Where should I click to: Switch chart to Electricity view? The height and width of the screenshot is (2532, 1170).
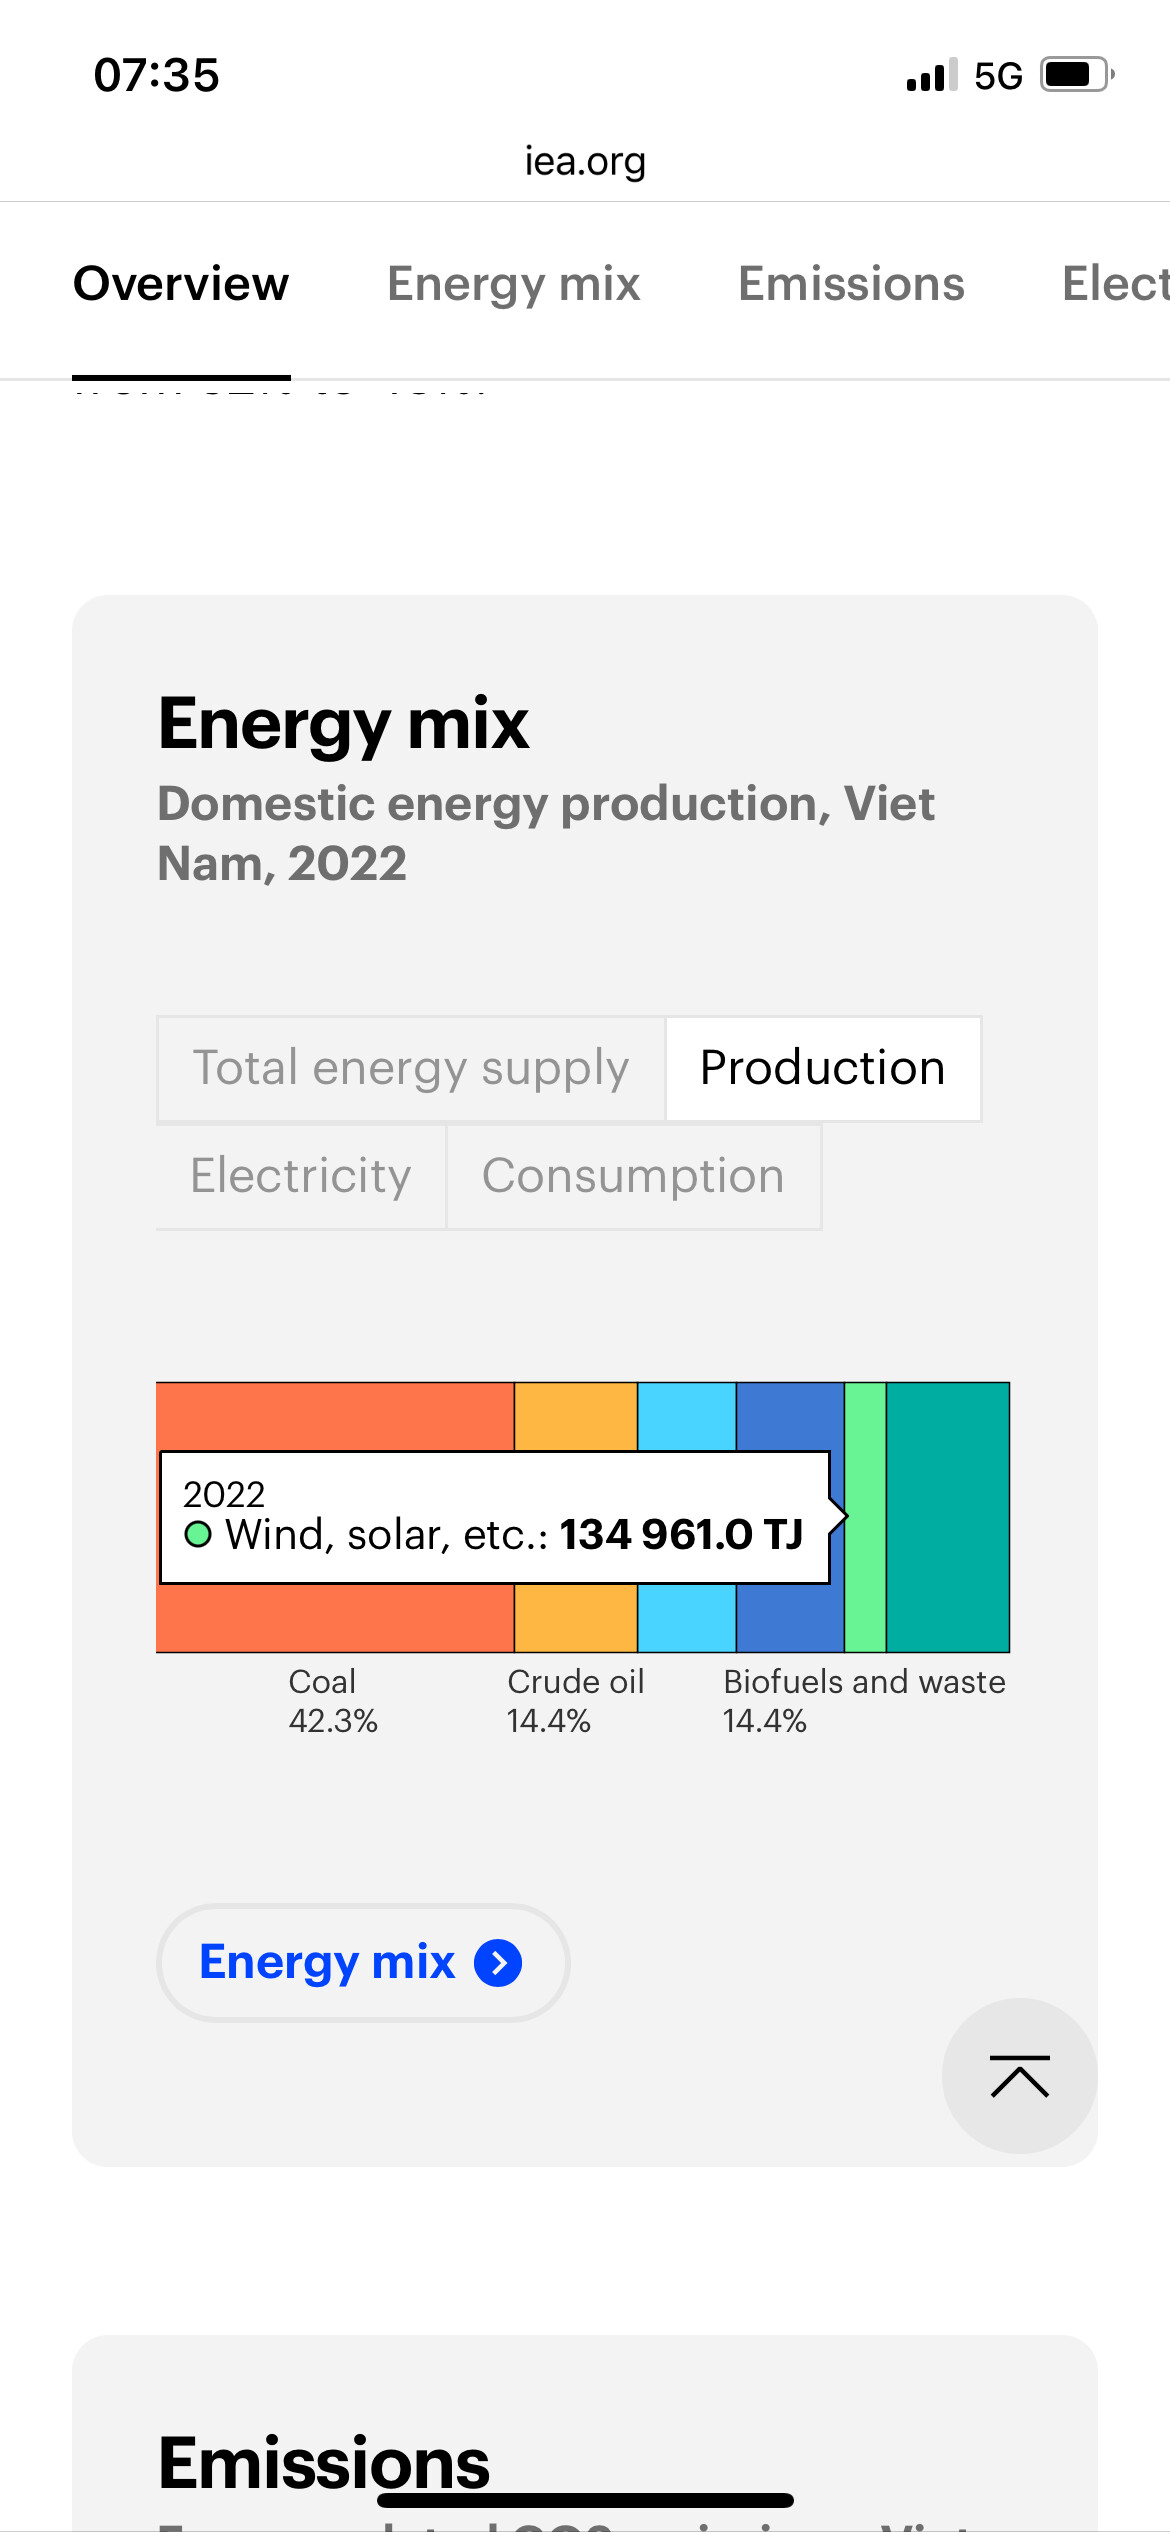[x=301, y=1176]
